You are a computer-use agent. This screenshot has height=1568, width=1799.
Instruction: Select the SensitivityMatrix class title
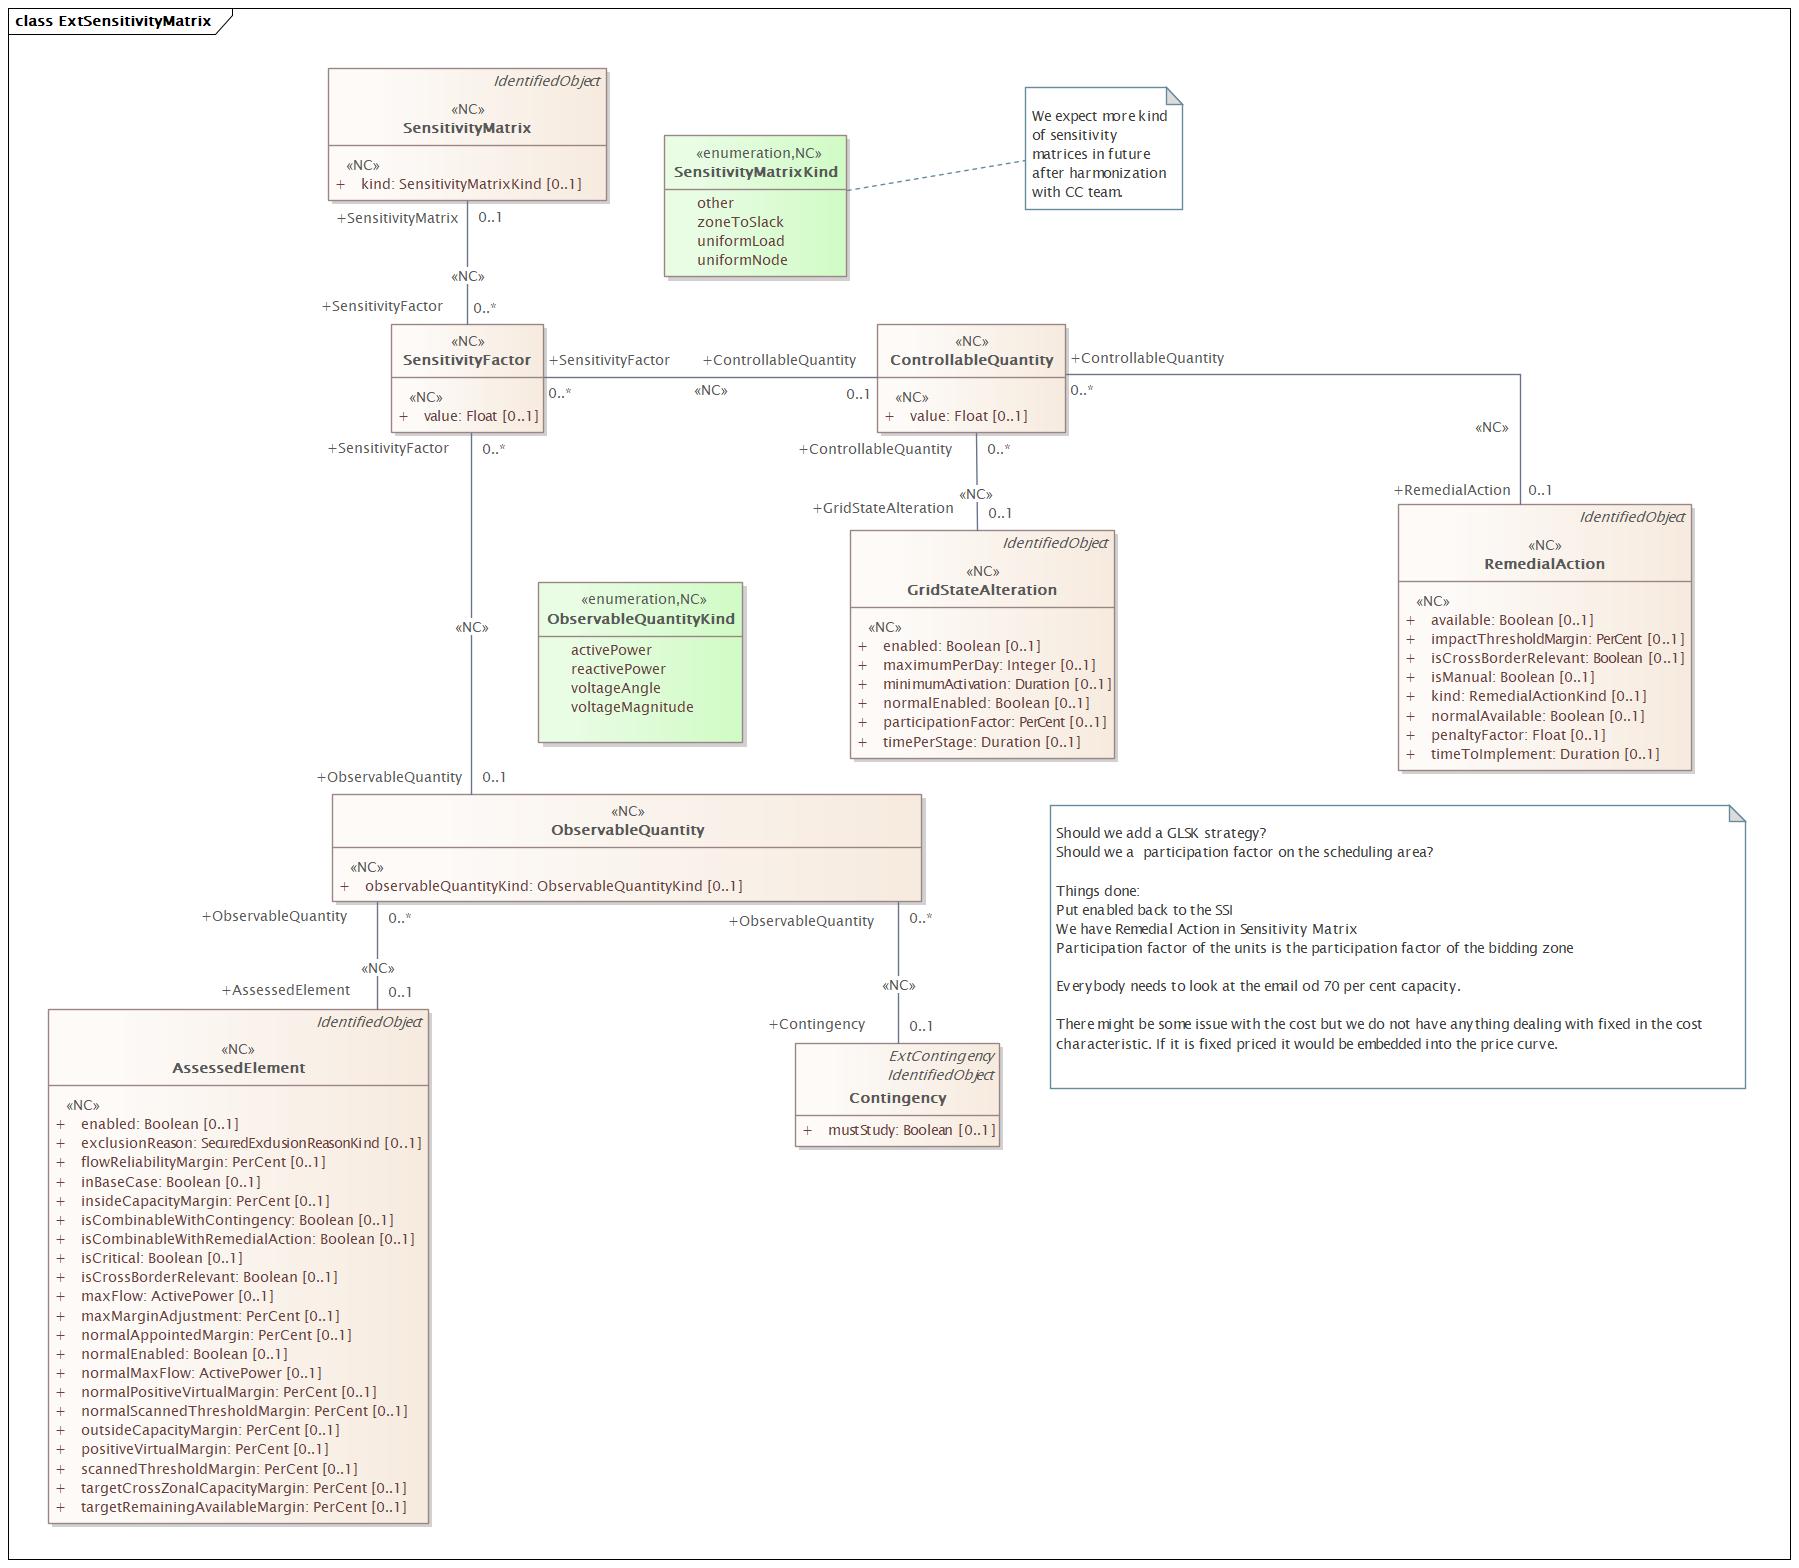pos(467,128)
